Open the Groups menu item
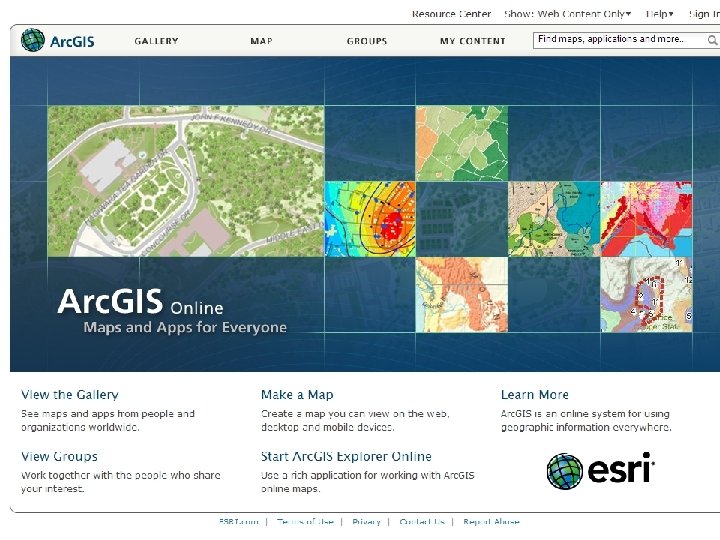 (x=367, y=41)
